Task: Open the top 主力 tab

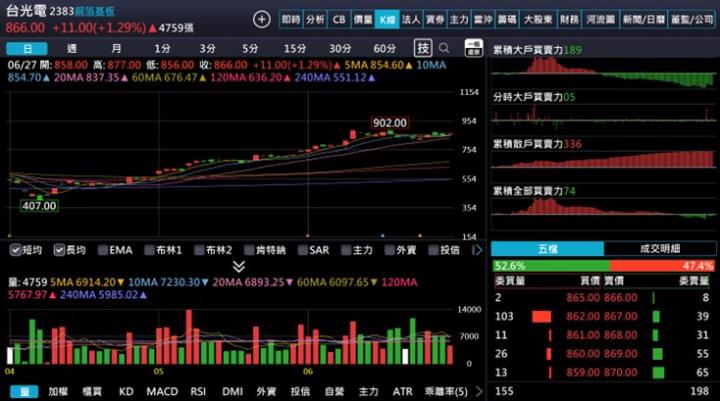Action: click(x=459, y=19)
